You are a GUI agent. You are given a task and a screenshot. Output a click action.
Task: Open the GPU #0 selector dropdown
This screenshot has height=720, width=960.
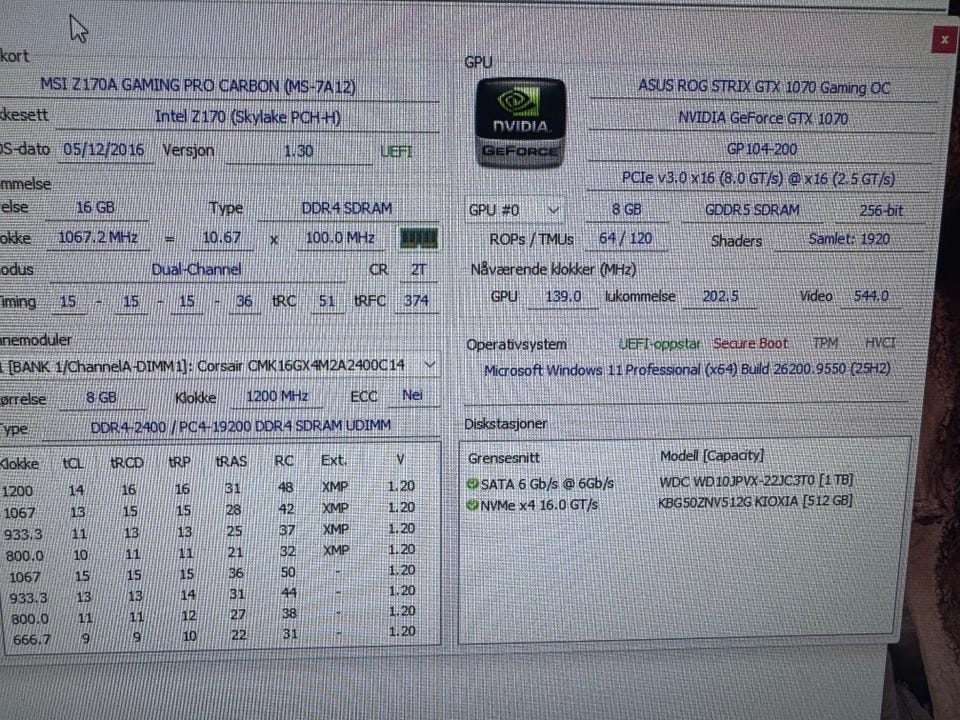(x=514, y=210)
